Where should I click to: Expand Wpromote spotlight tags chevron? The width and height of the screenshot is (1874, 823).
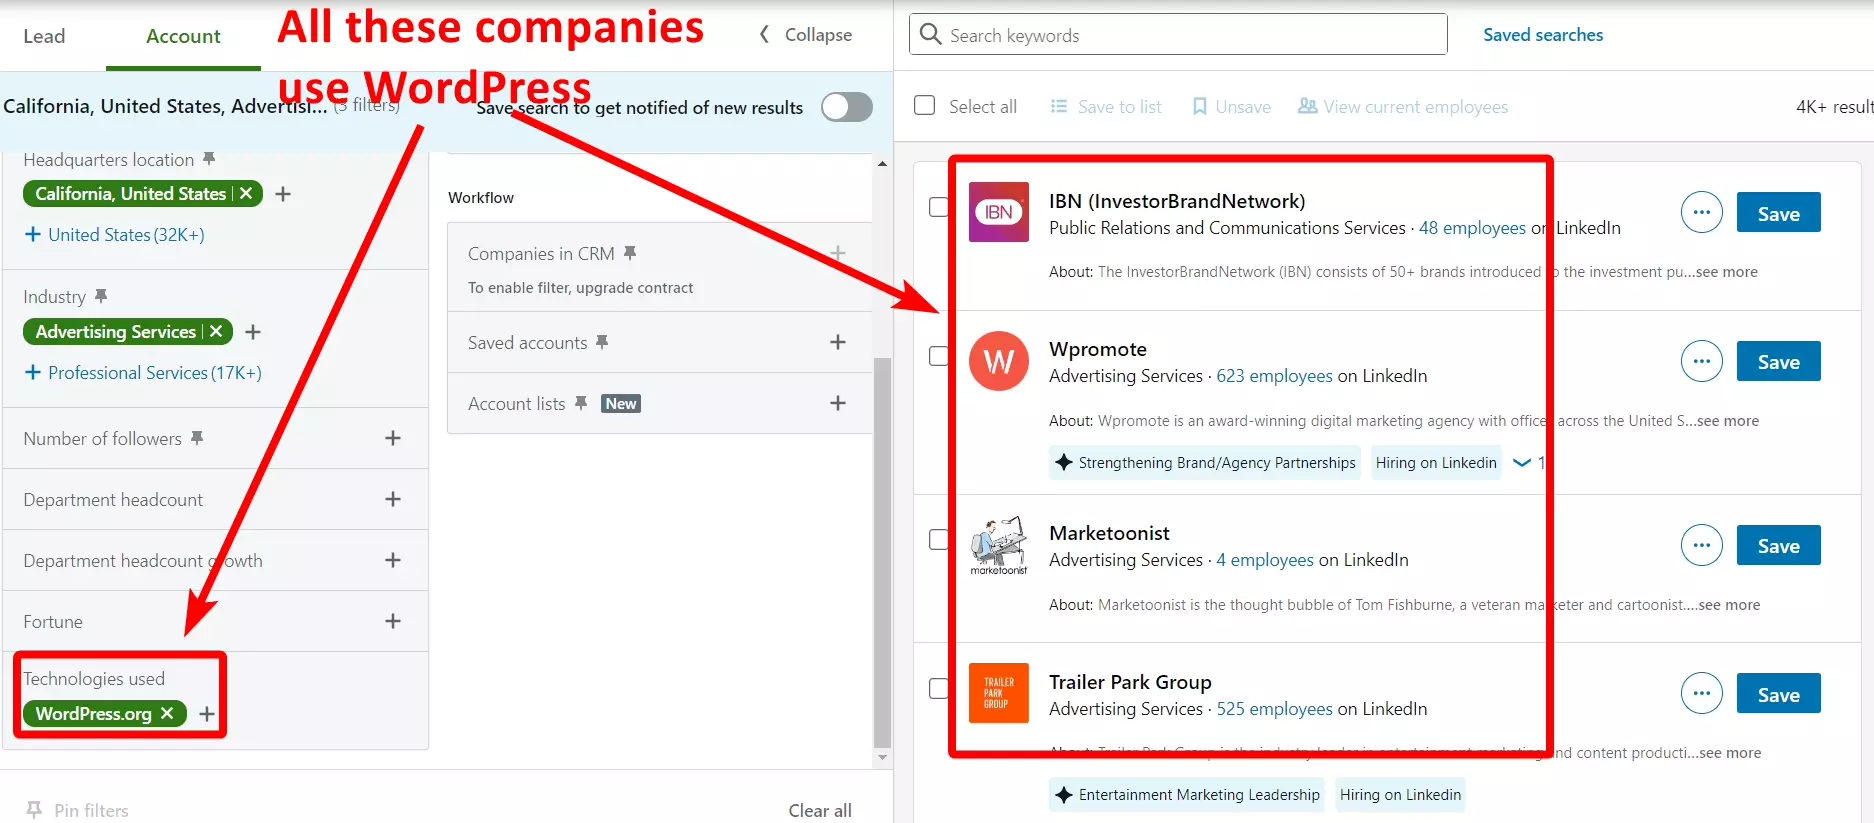[x=1522, y=462]
